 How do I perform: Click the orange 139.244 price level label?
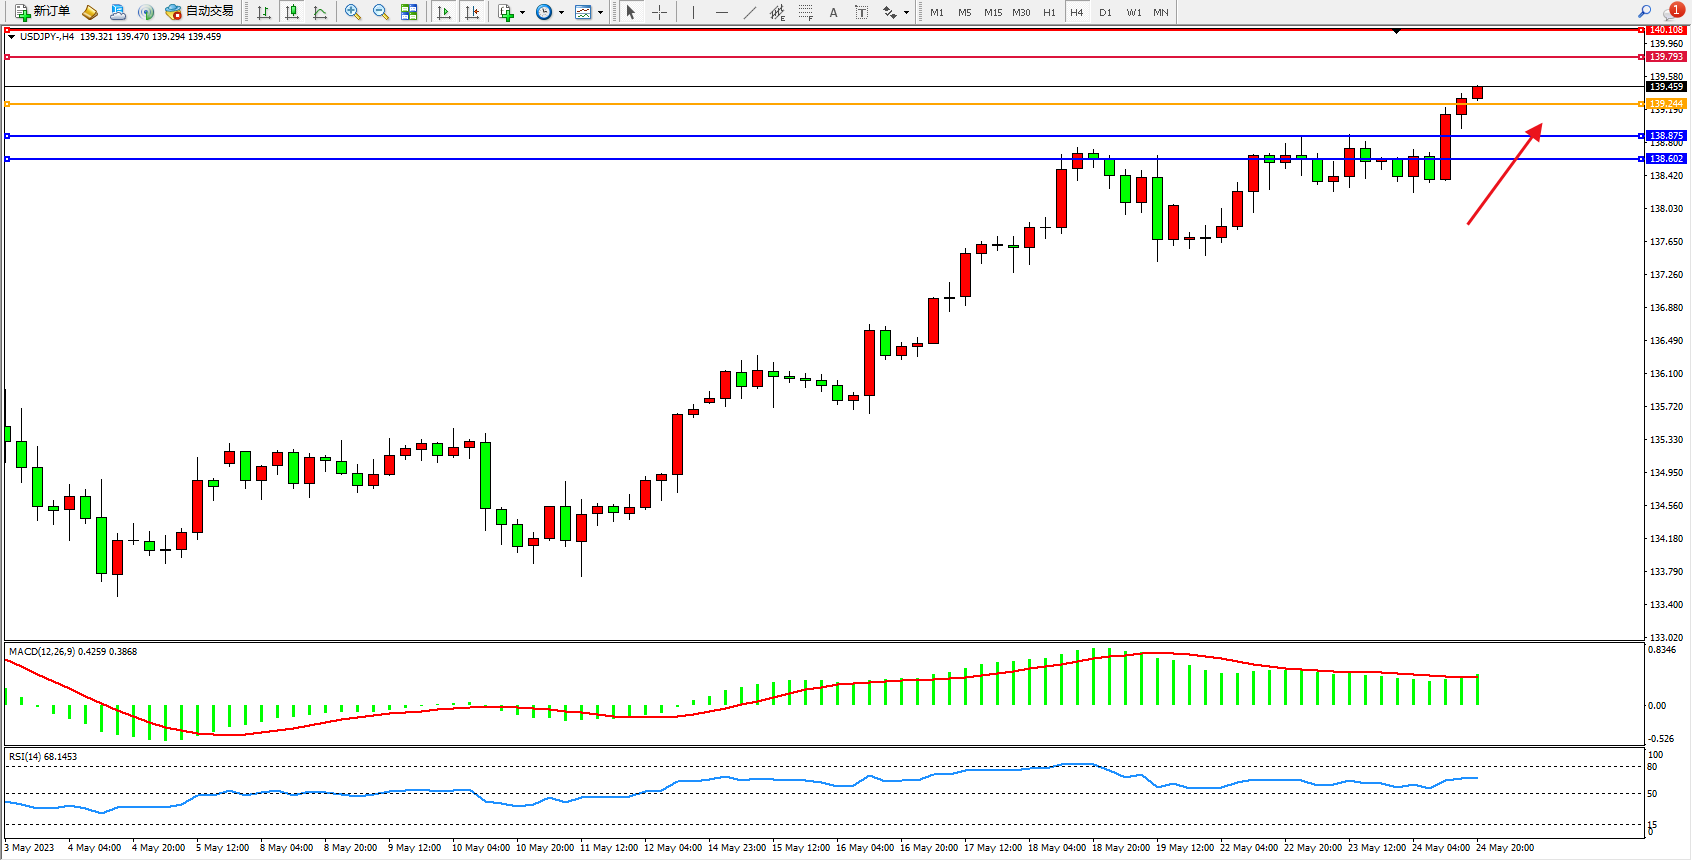[x=1666, y=104]
